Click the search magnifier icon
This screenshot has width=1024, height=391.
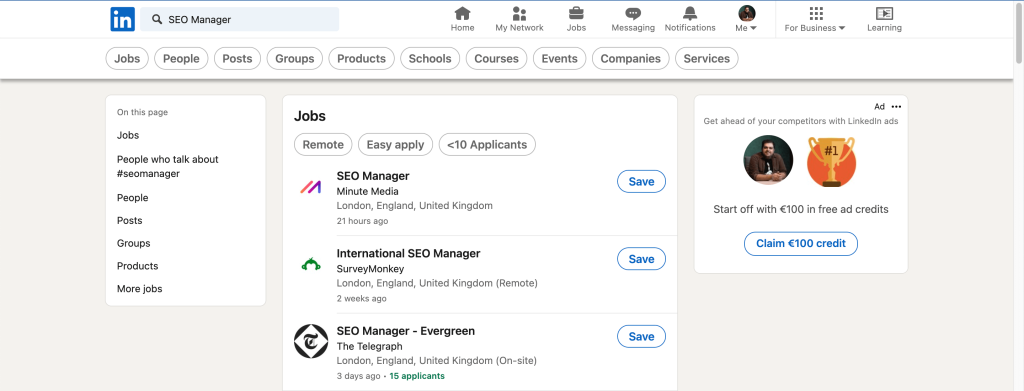click(x=157, y=20)
